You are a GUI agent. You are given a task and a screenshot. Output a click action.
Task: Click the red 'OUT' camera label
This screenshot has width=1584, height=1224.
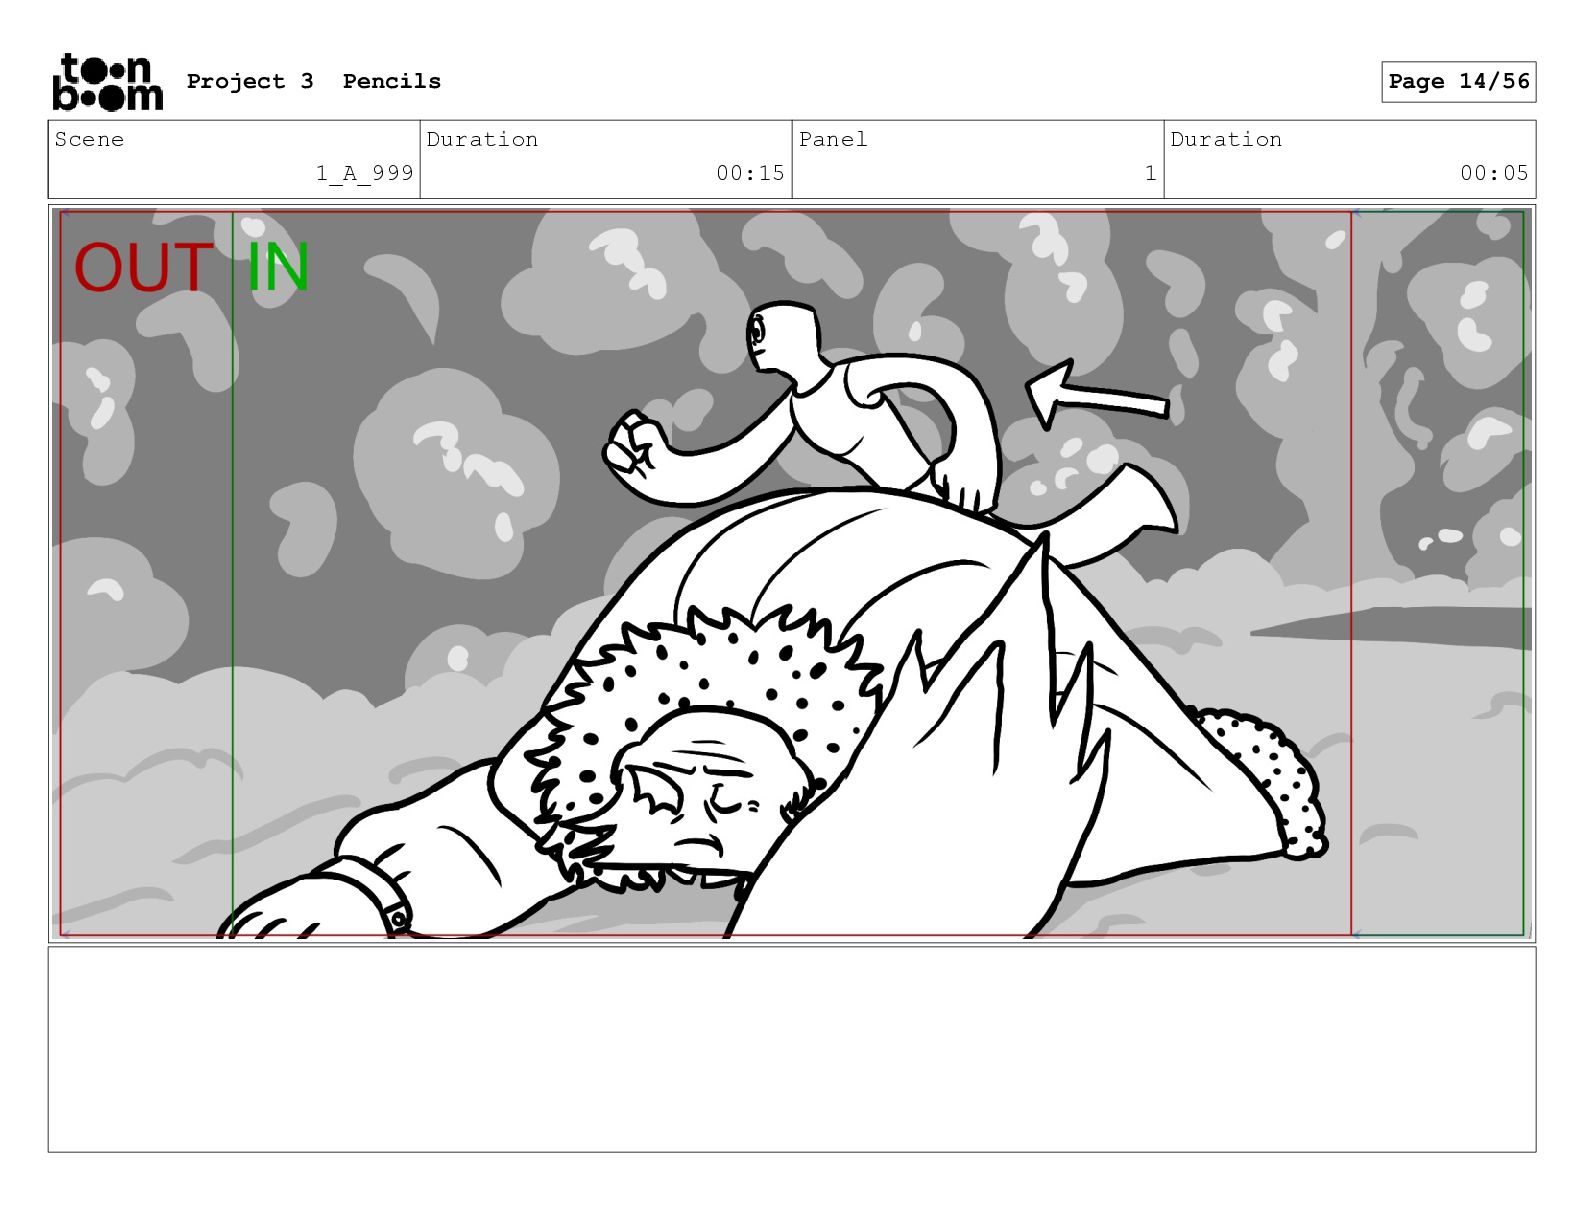(x=143, y=268)
